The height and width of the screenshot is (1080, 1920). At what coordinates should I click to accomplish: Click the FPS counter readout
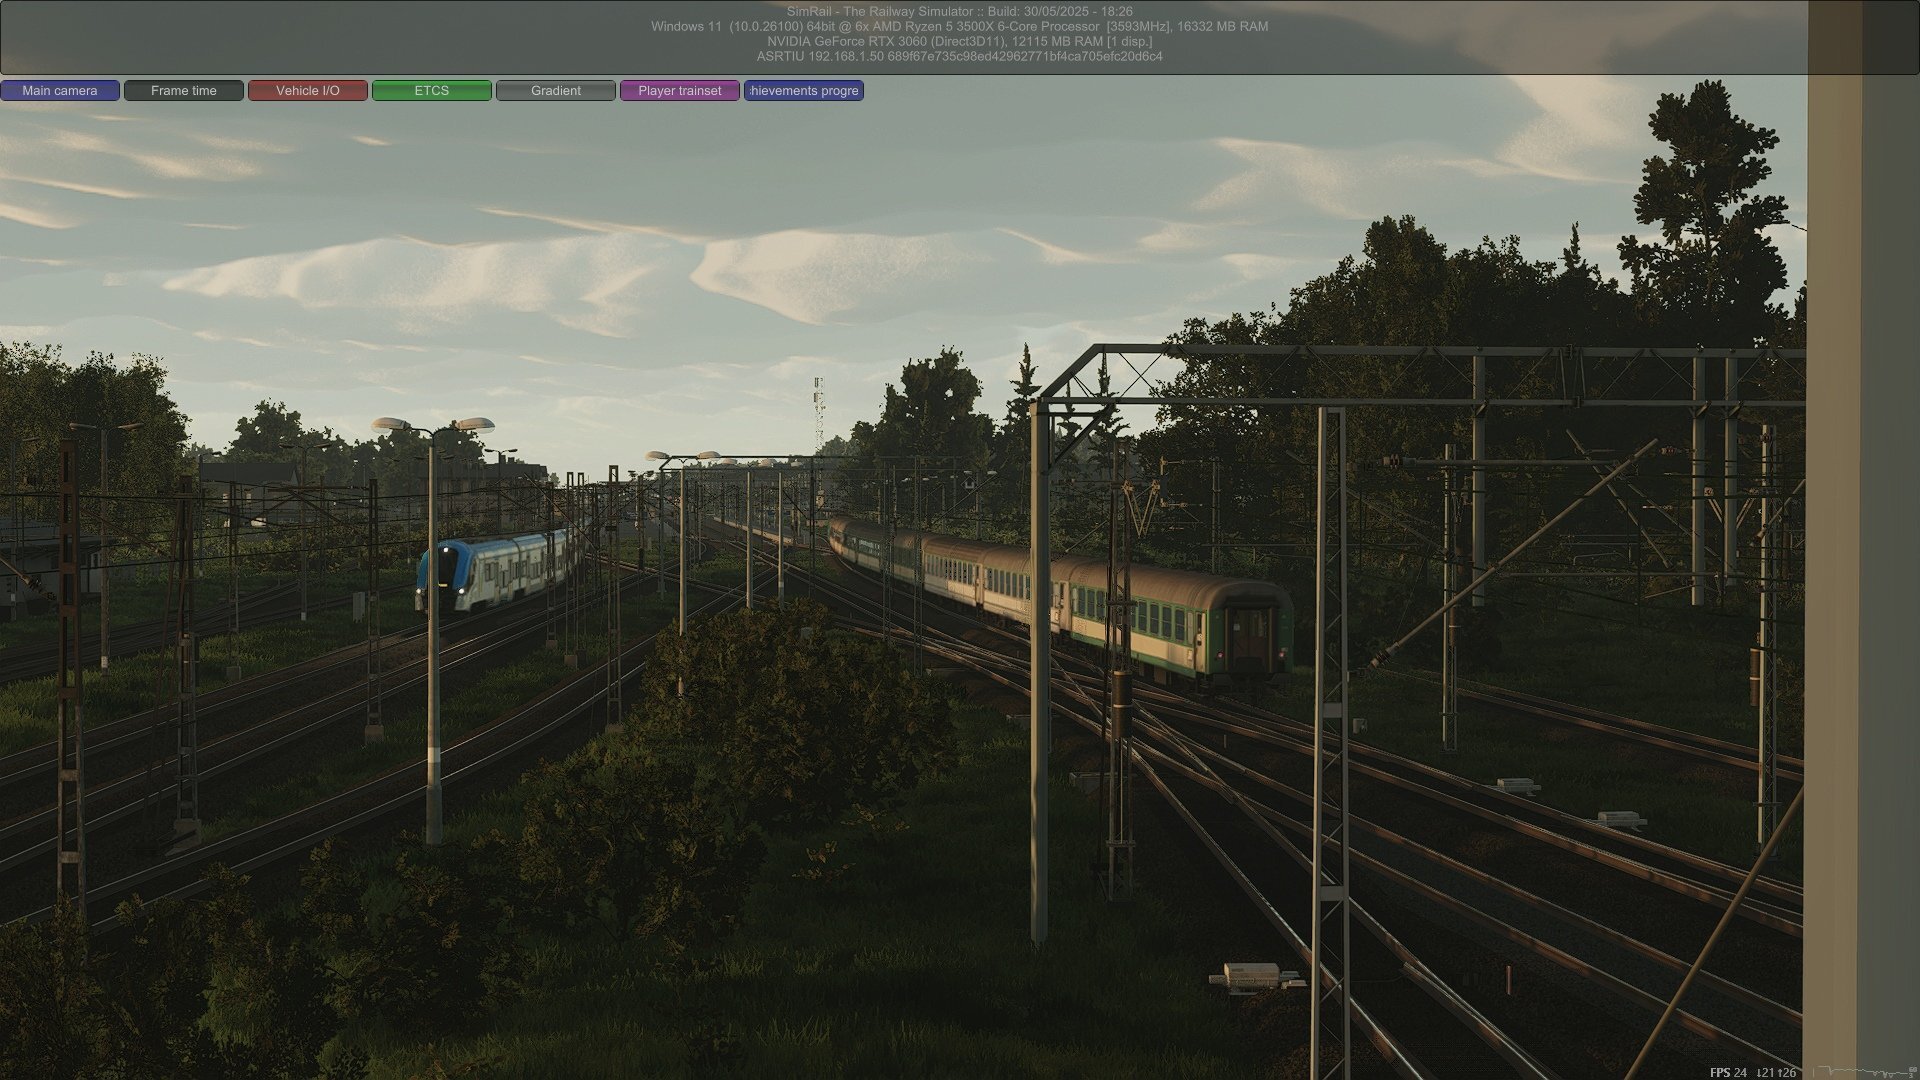pyautogui.click(x=1728, y=1072)
